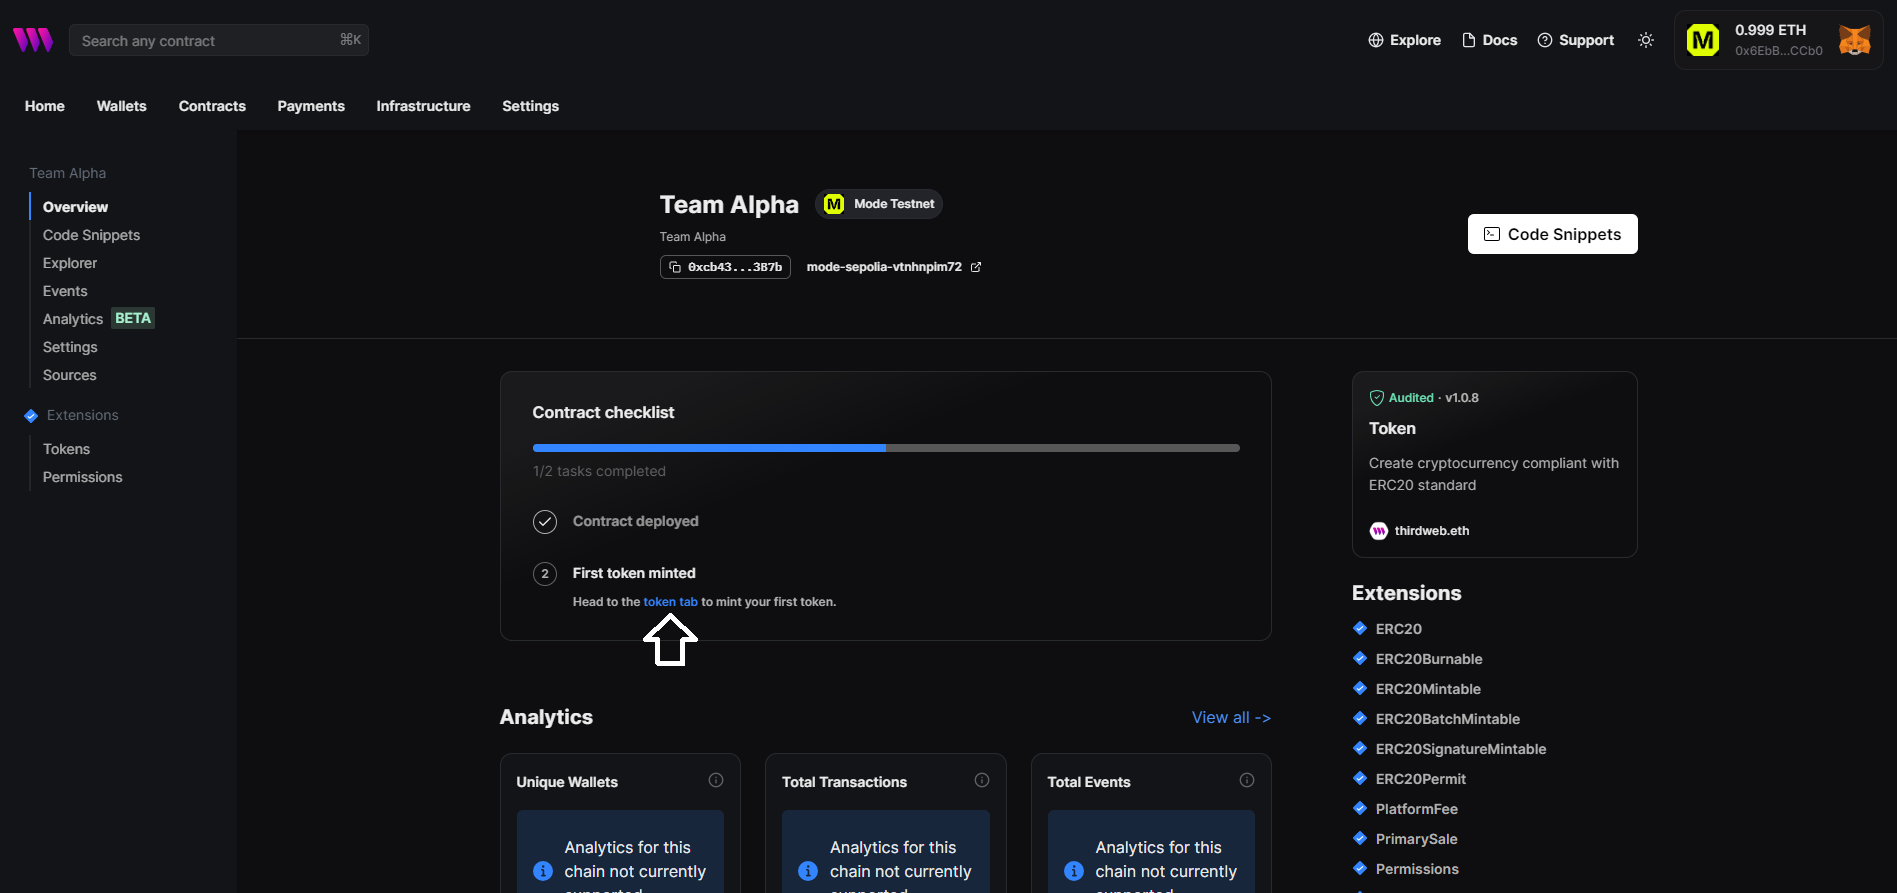Click diamond icon beside ERC20SignatureMintable
The height and width of the screenshot is (893, 1897).
point(1360,748)
